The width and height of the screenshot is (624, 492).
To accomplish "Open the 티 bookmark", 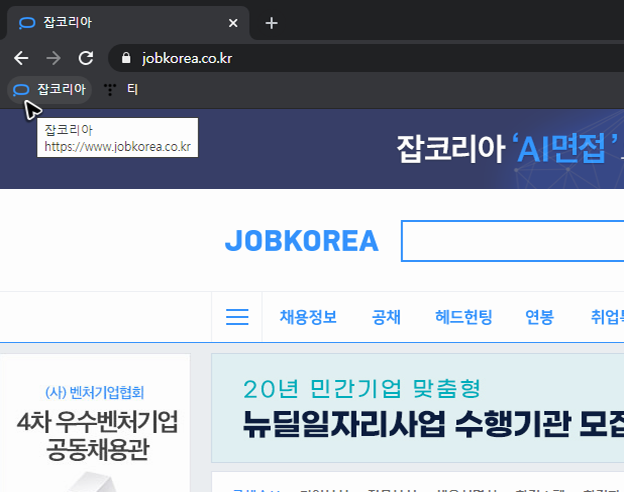I will pos(121,90).
